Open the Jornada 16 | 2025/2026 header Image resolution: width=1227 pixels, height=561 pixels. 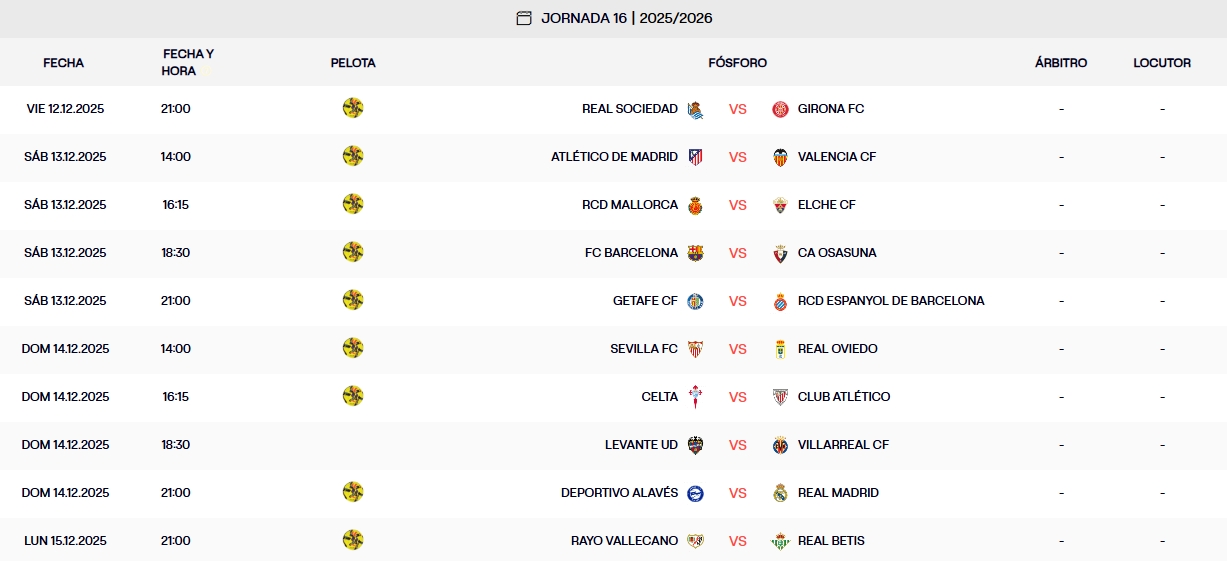click(626, 18)
